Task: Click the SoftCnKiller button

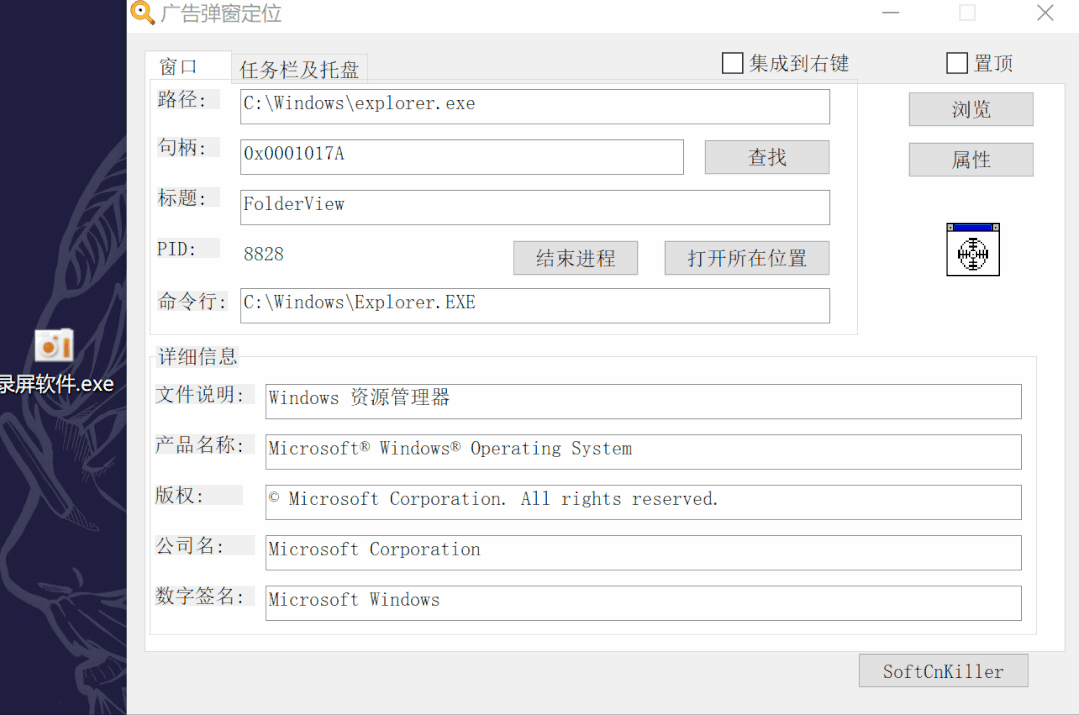Action: [943, 671]
